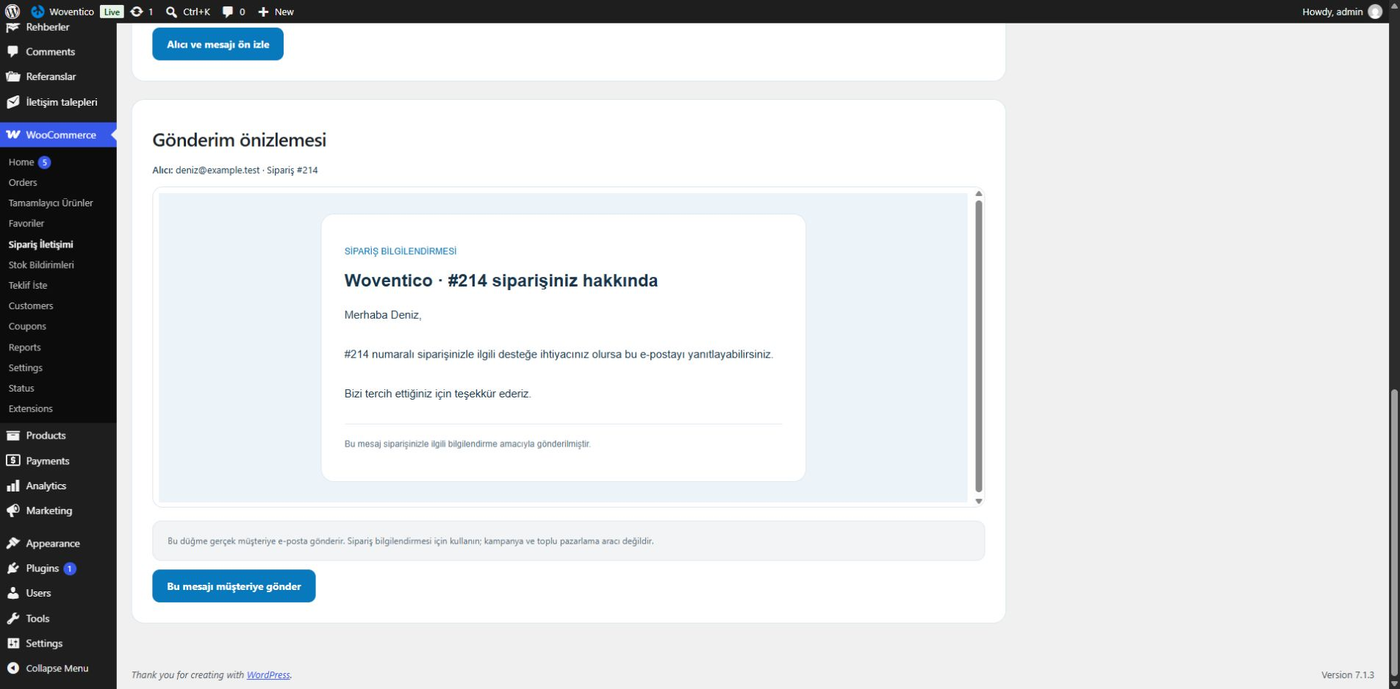Click the Appearance paintbrush icon
This screenshot has height=689, width=1400.
[13, 544]
